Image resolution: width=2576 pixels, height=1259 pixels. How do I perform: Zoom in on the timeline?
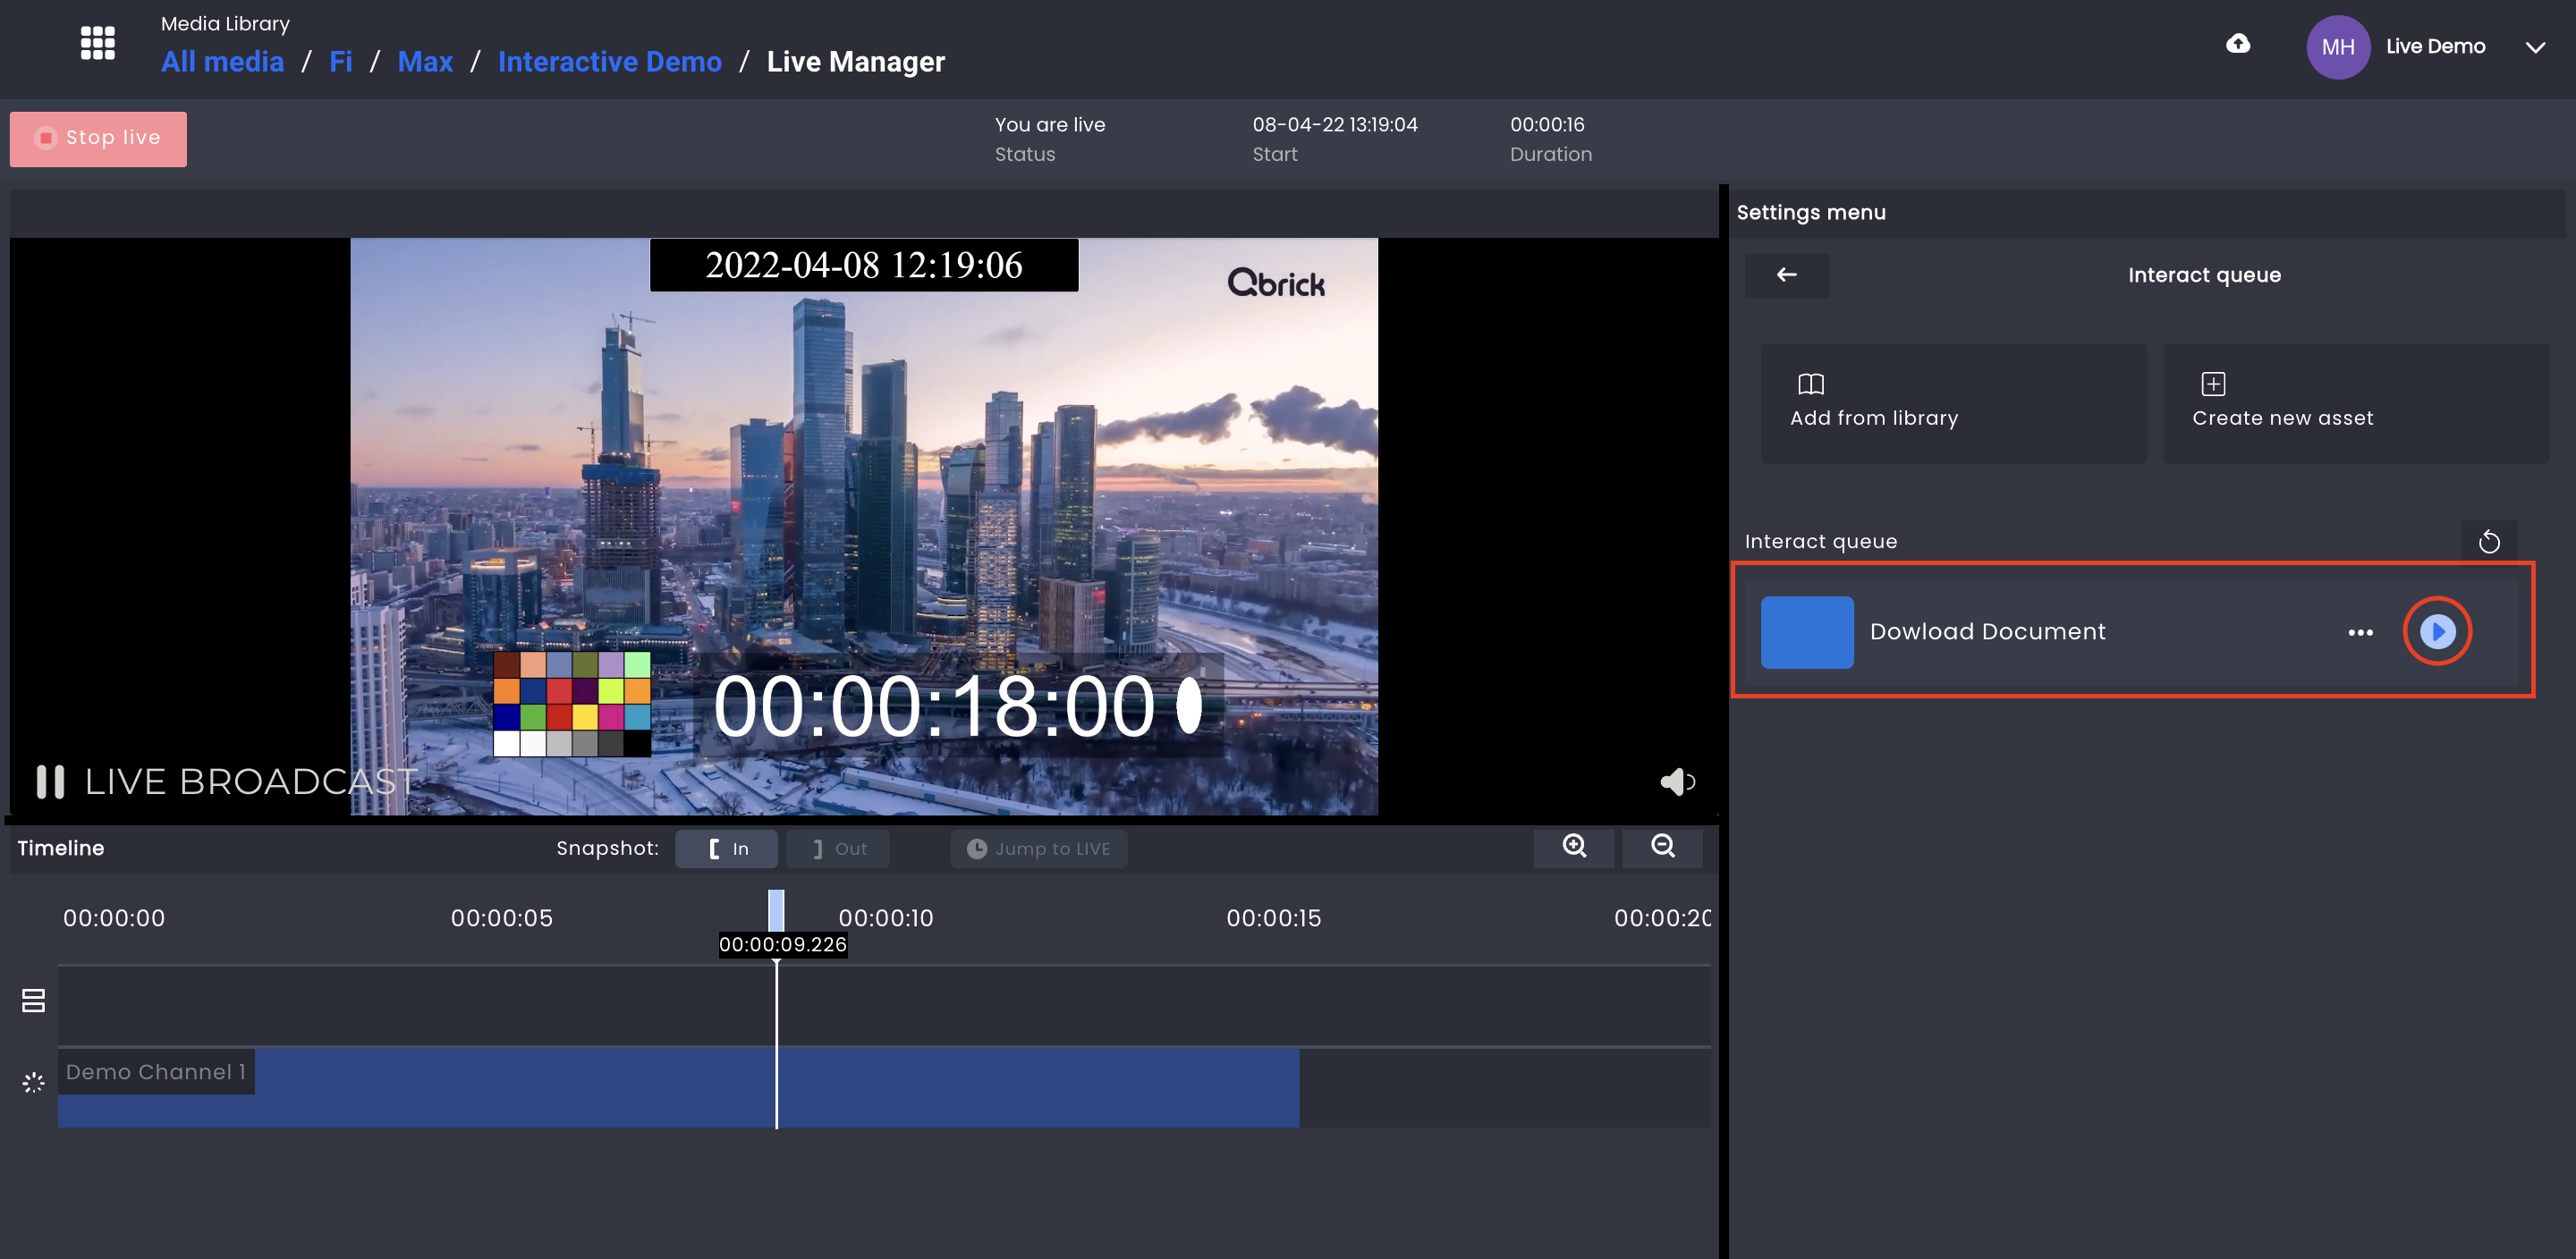click(1574, 847)
